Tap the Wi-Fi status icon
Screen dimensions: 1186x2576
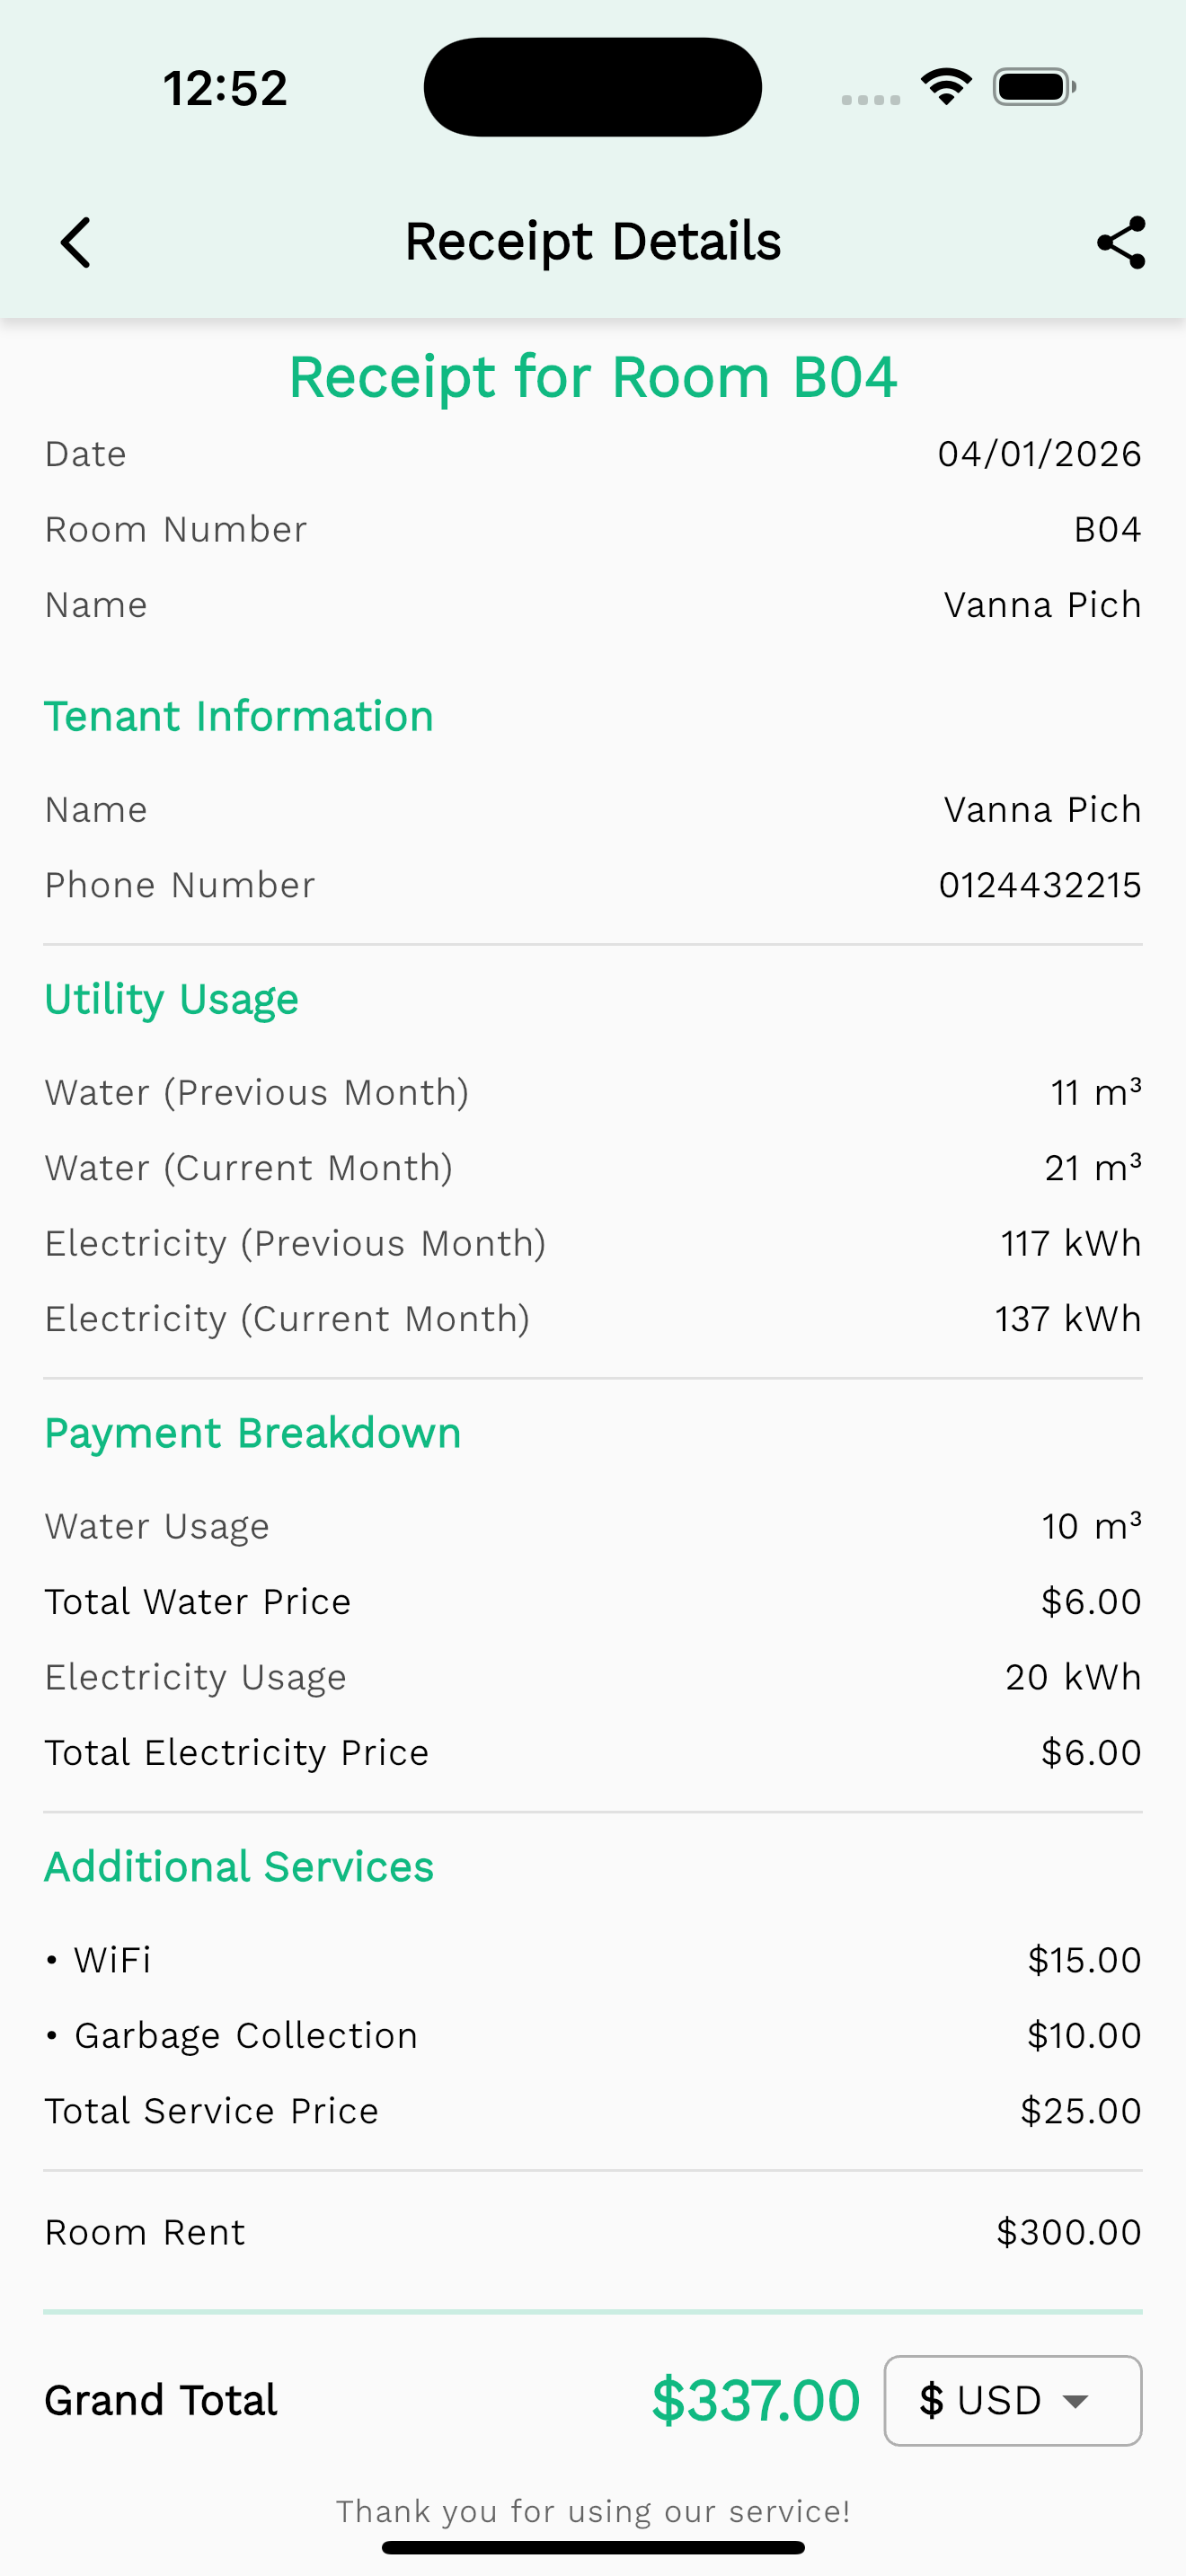[946, 87]
